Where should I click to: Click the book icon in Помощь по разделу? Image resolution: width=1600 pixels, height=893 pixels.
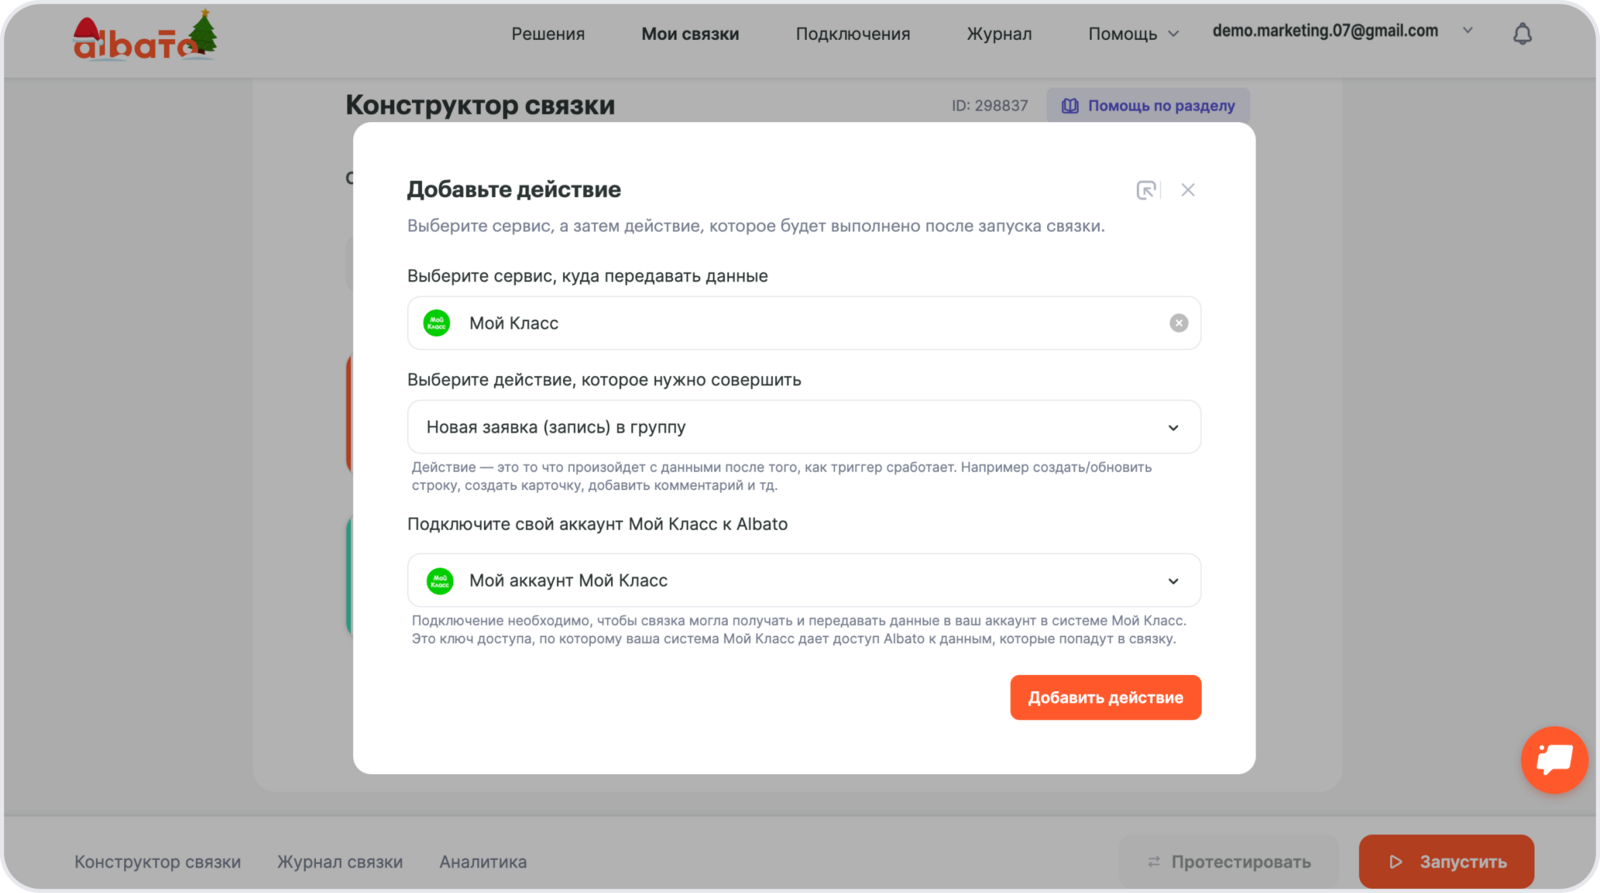coord(1070,106)
